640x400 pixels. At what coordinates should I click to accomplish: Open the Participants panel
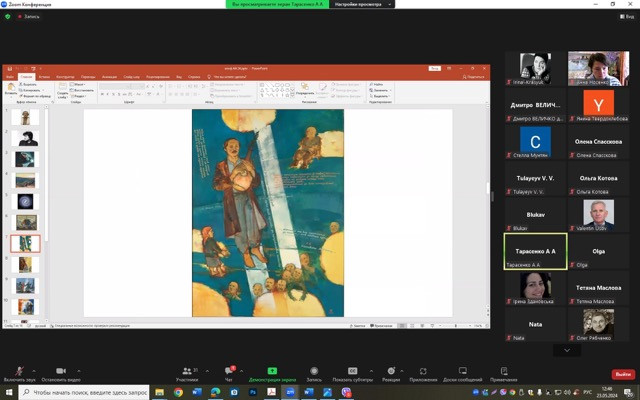click(x=187, y=371)
